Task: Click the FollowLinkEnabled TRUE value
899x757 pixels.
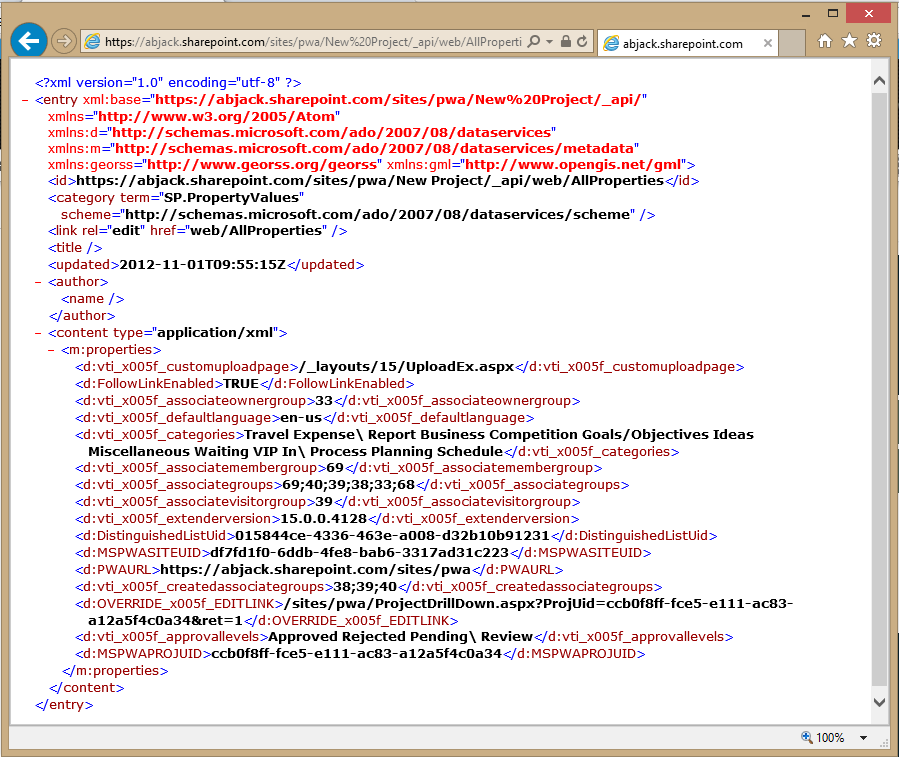Action: 241,384
